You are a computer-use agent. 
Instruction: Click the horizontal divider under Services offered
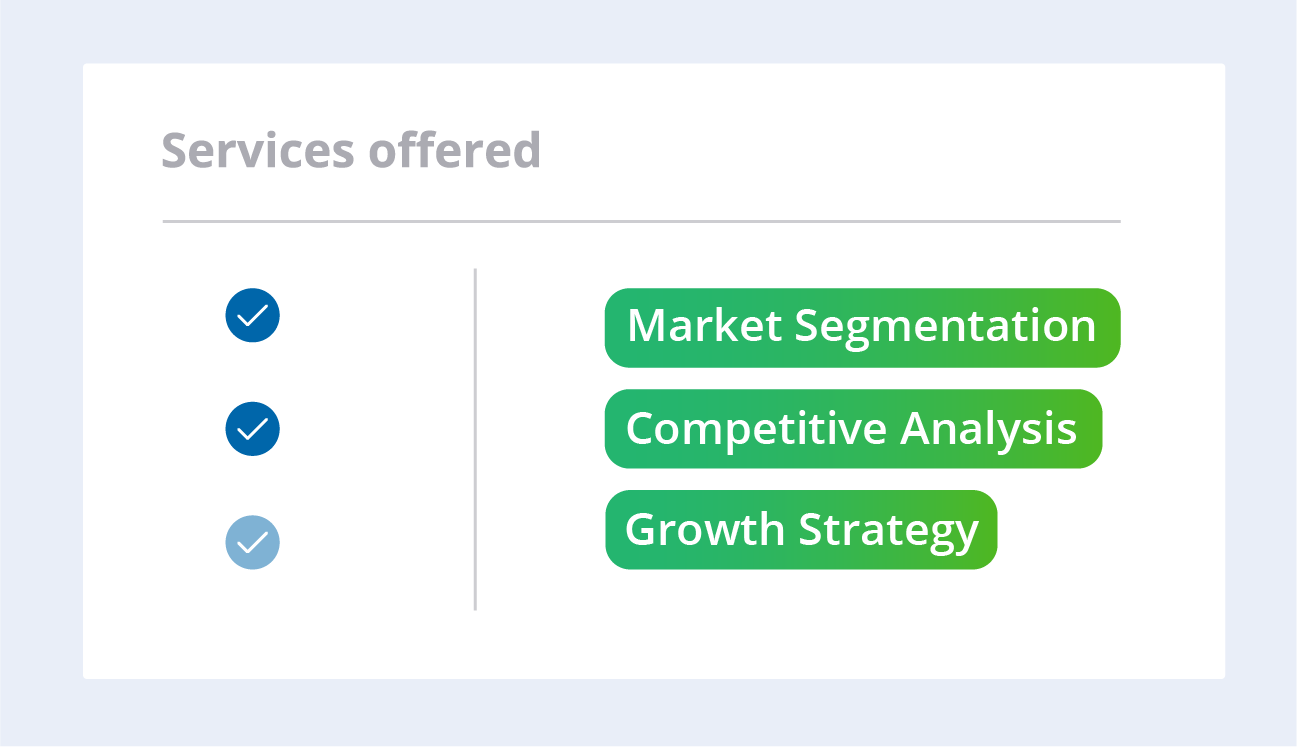641,221
